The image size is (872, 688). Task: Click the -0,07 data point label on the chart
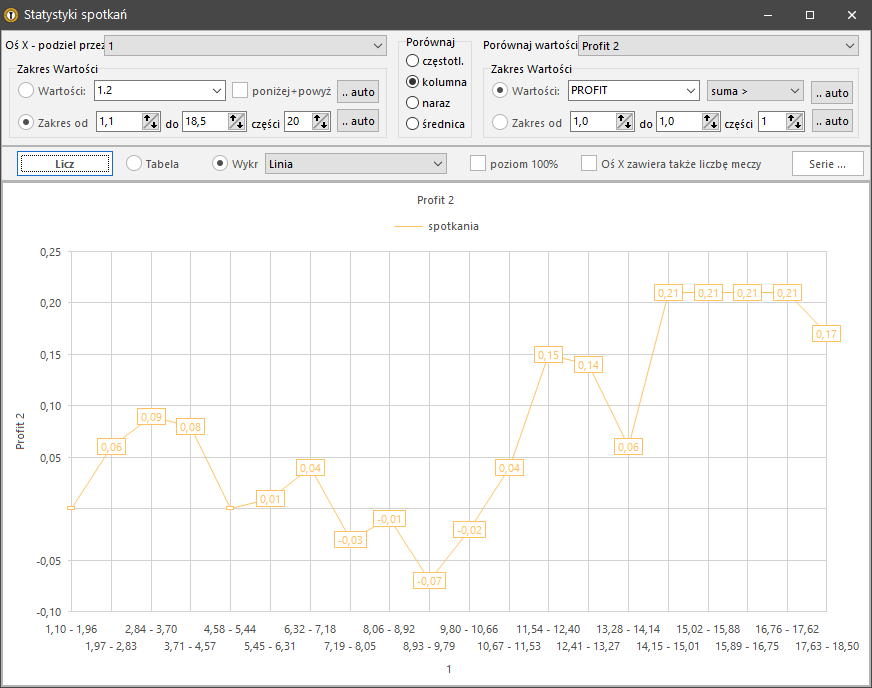click(x=429, y=580)
